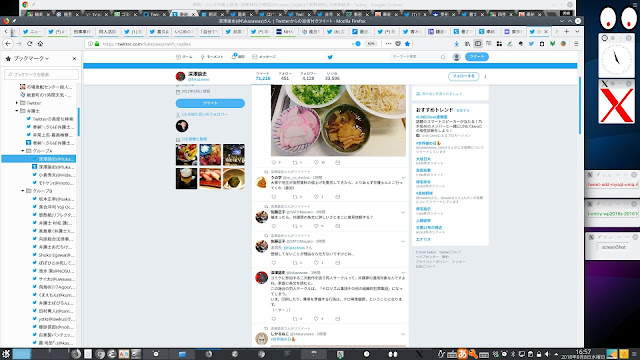Viewport: 640px width, 360px height.
Task: Open the 通知 notifications link in Twitter nav
Action: coord(238,57)
